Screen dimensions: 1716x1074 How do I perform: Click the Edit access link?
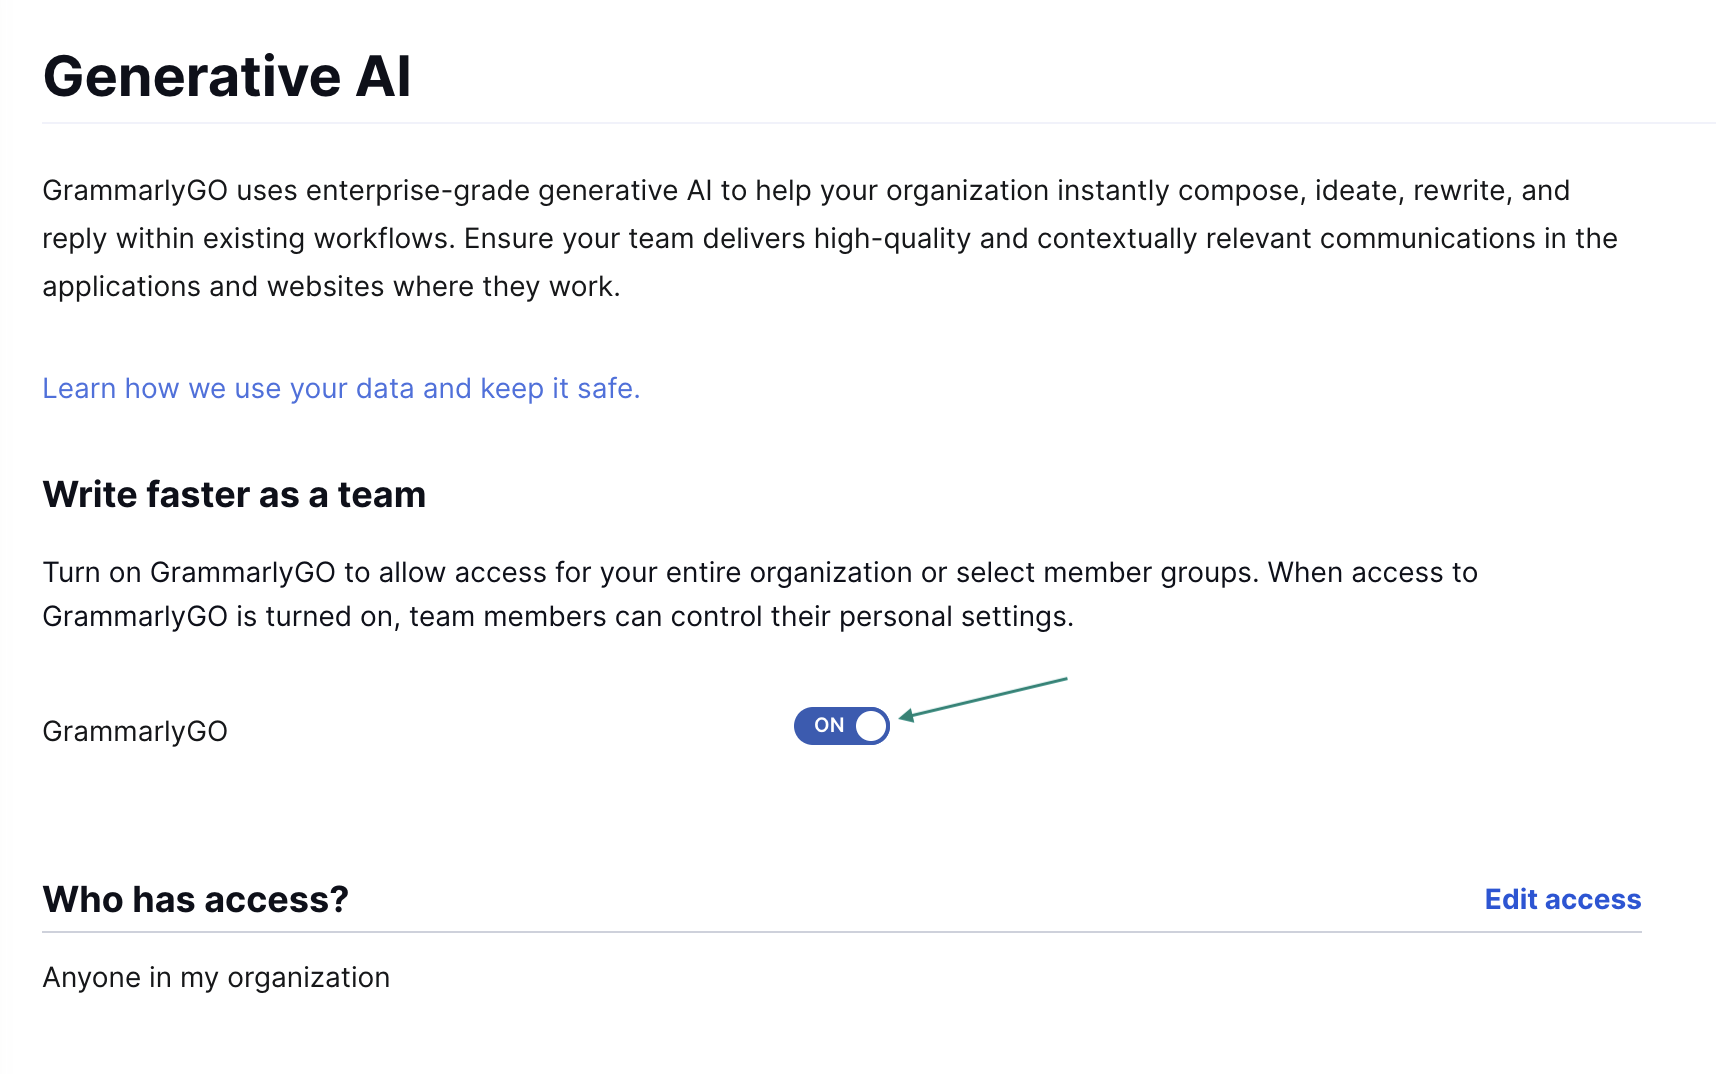(1562, 899)
